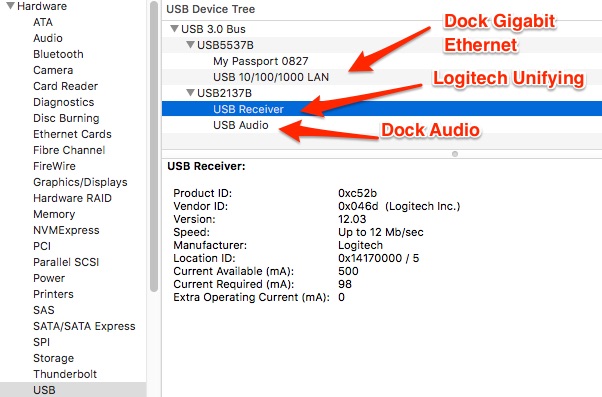Collapse the USB 3.0 Bus tree node
The image size is (602, 397).
pyautogui.click(x=174, y=28)
